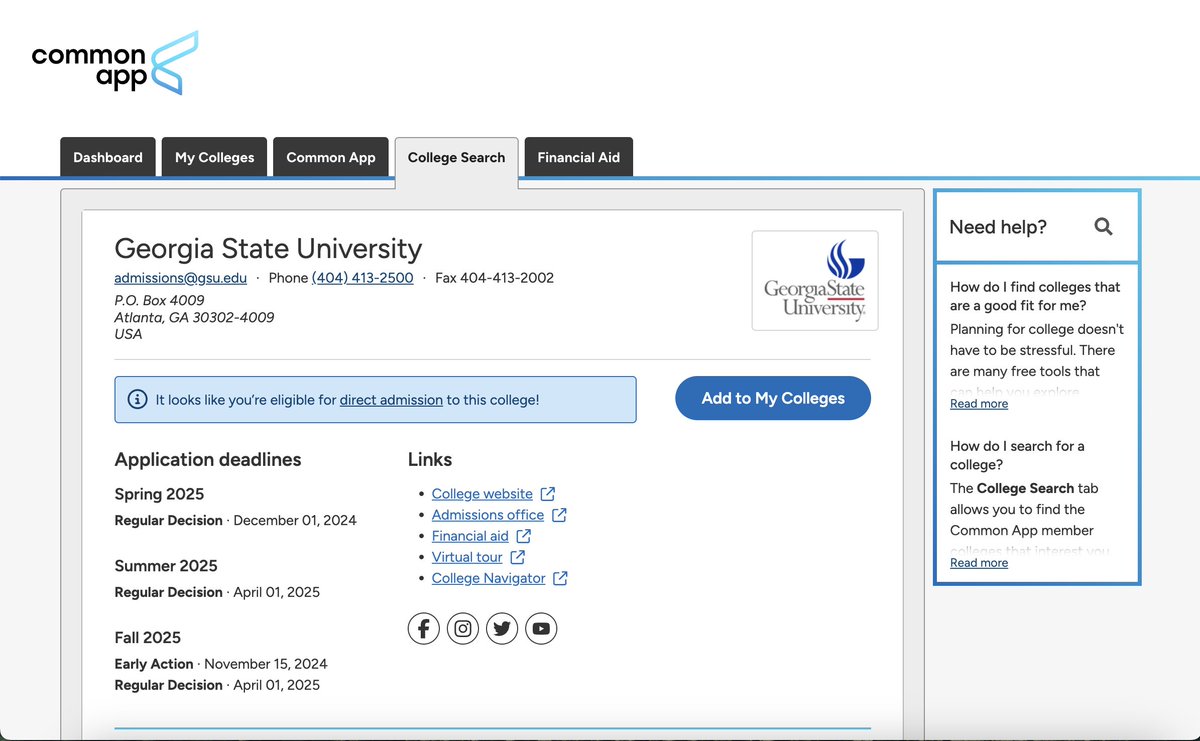Click external-link icon beside College Navigator

561,578
